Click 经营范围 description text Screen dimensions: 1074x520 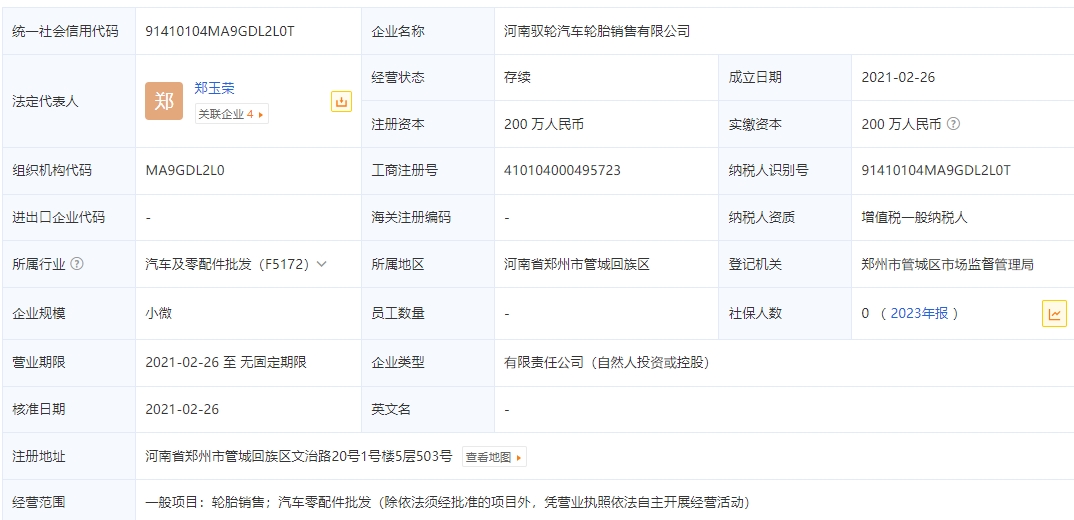tap(447, 502)
